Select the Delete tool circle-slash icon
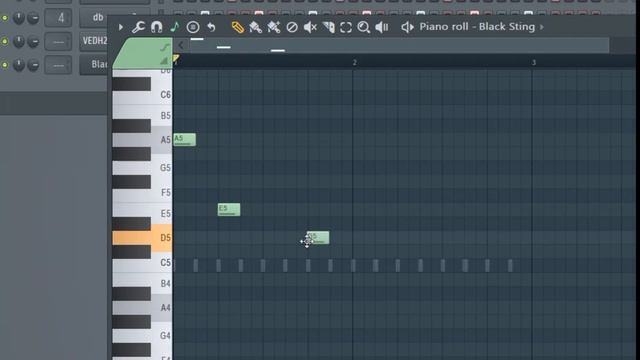This screenshot has width=640, height=360. (292, 27)
